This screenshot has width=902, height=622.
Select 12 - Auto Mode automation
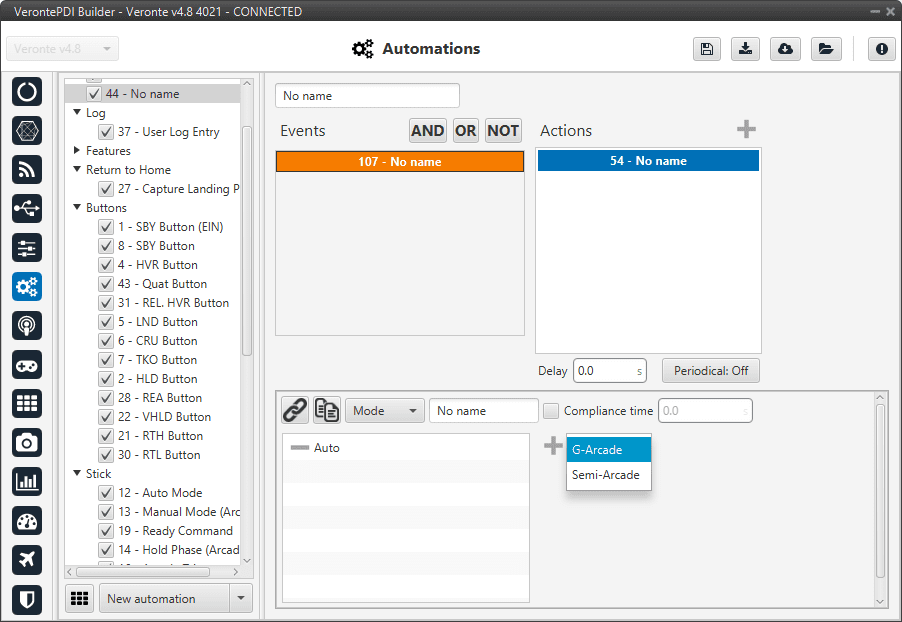click(160, 493)
